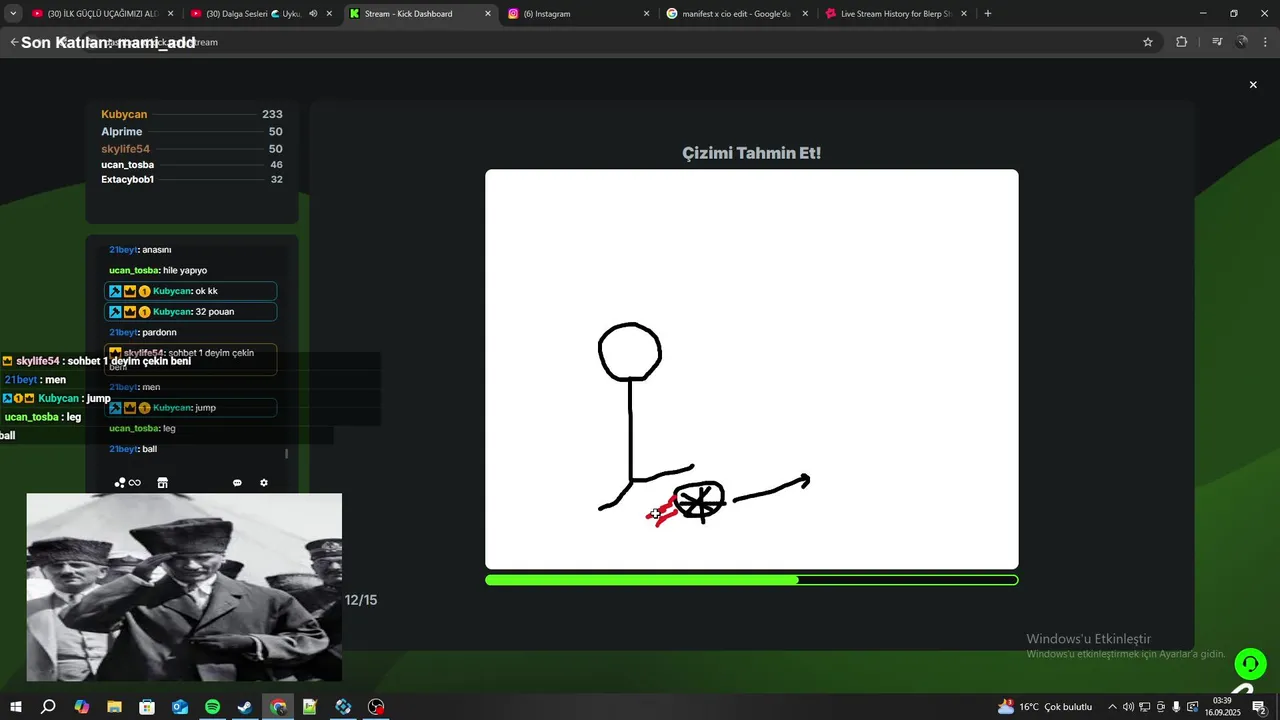Switch to the İLK GÜÇLÜ UÇAĞIMIZI YouTube tab
Viewport: 1280px width, 720px height.
[x=102, y=14]
